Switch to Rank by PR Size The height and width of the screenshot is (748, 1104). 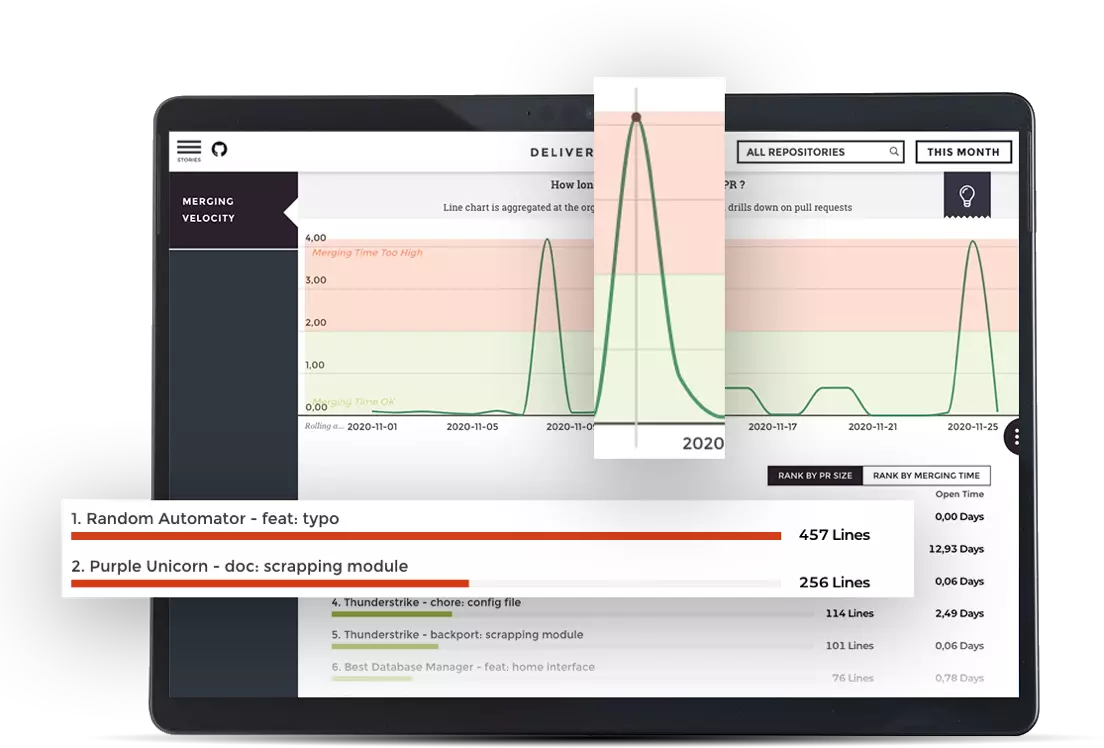tap(815, 476)
